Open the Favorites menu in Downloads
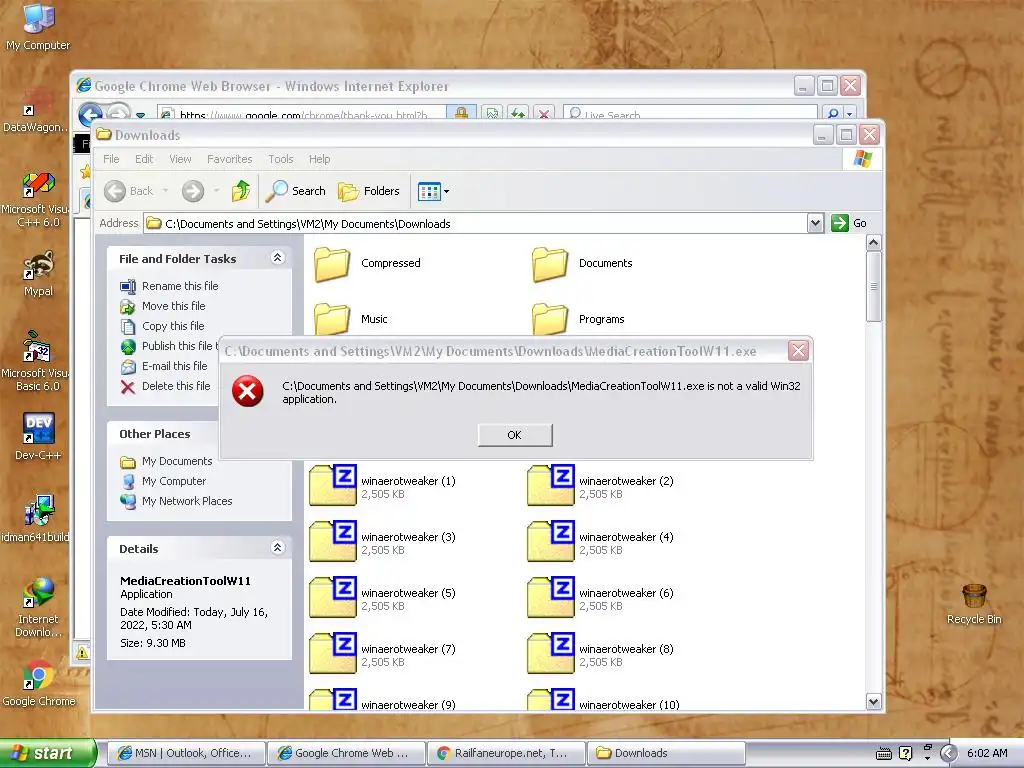Image resolution: width=1024 pixels, height=768 pixels. [x=229, y=159]
